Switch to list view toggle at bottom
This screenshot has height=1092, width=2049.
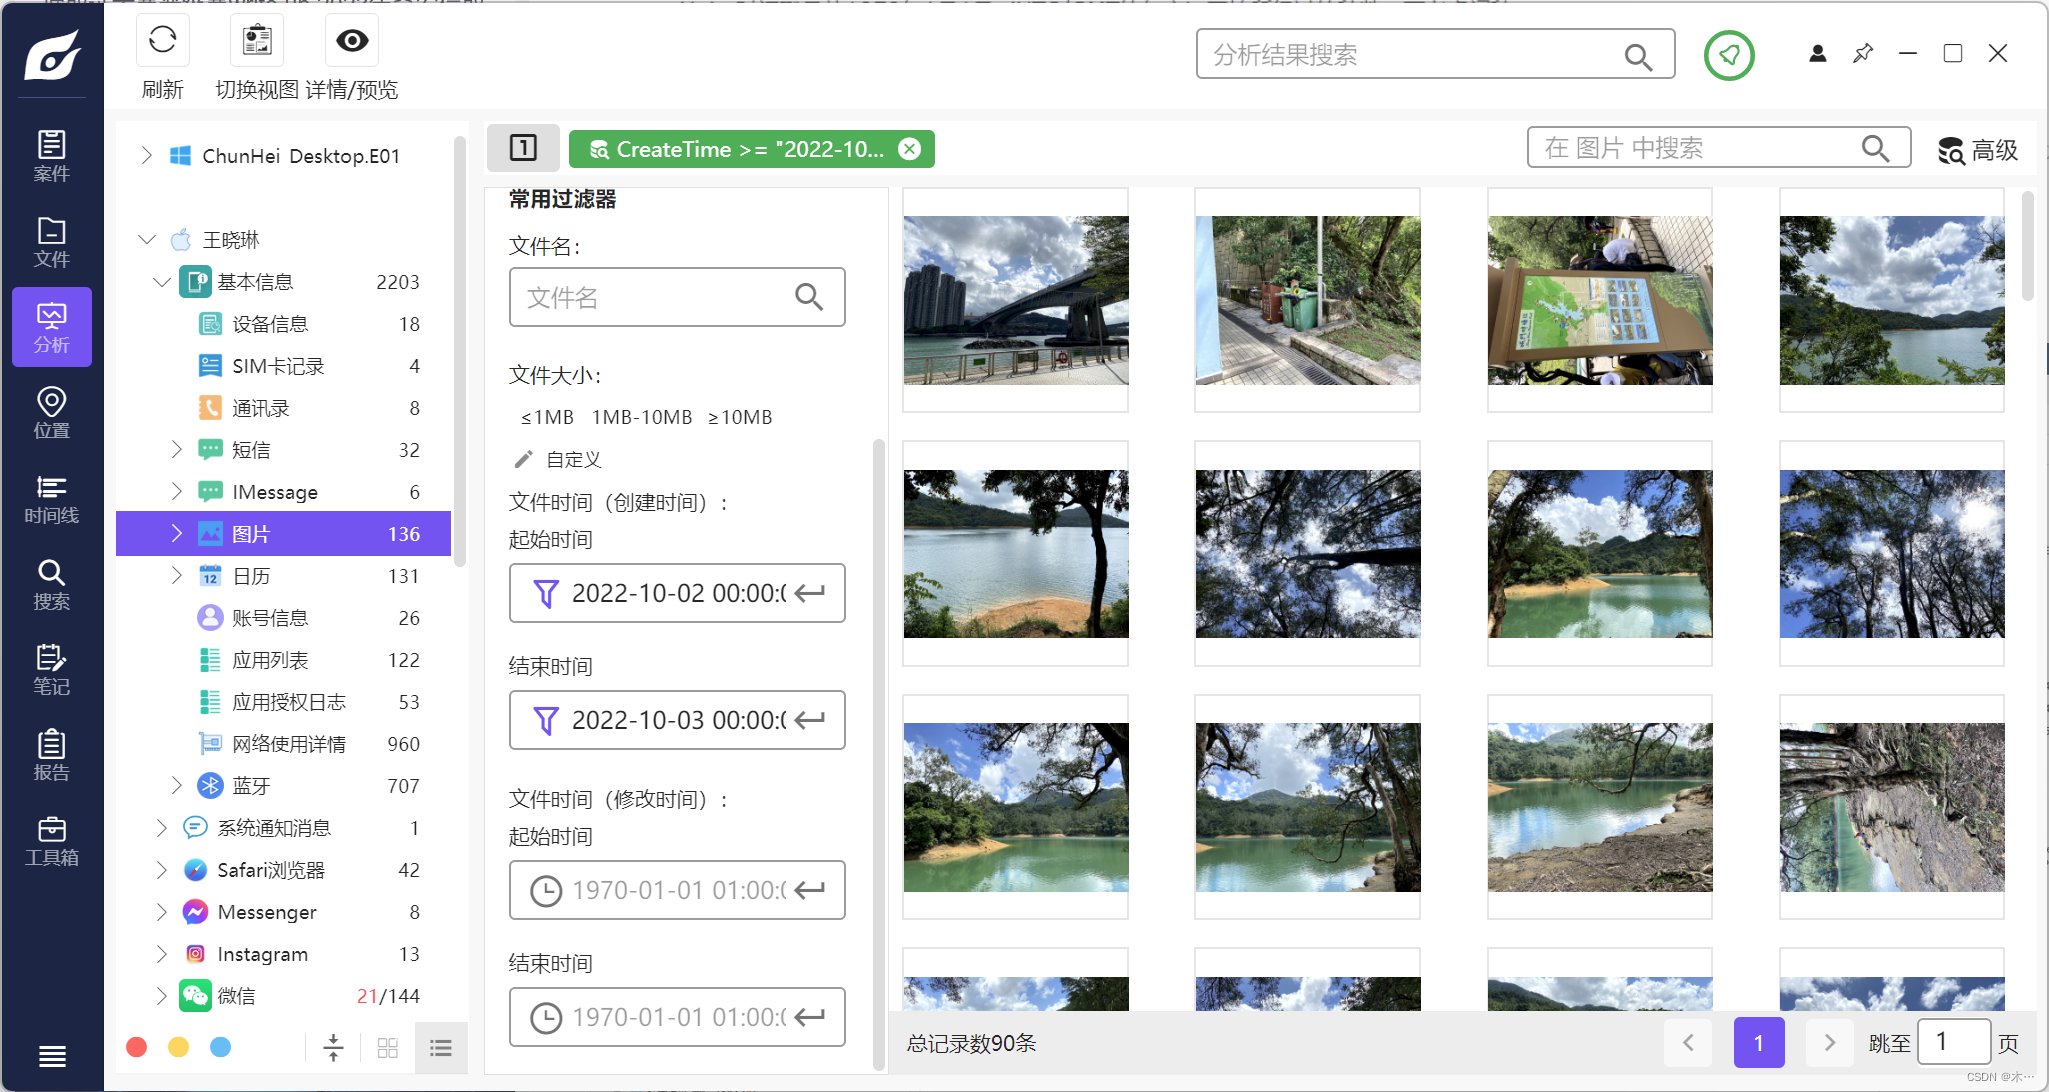click(441, 1047)
